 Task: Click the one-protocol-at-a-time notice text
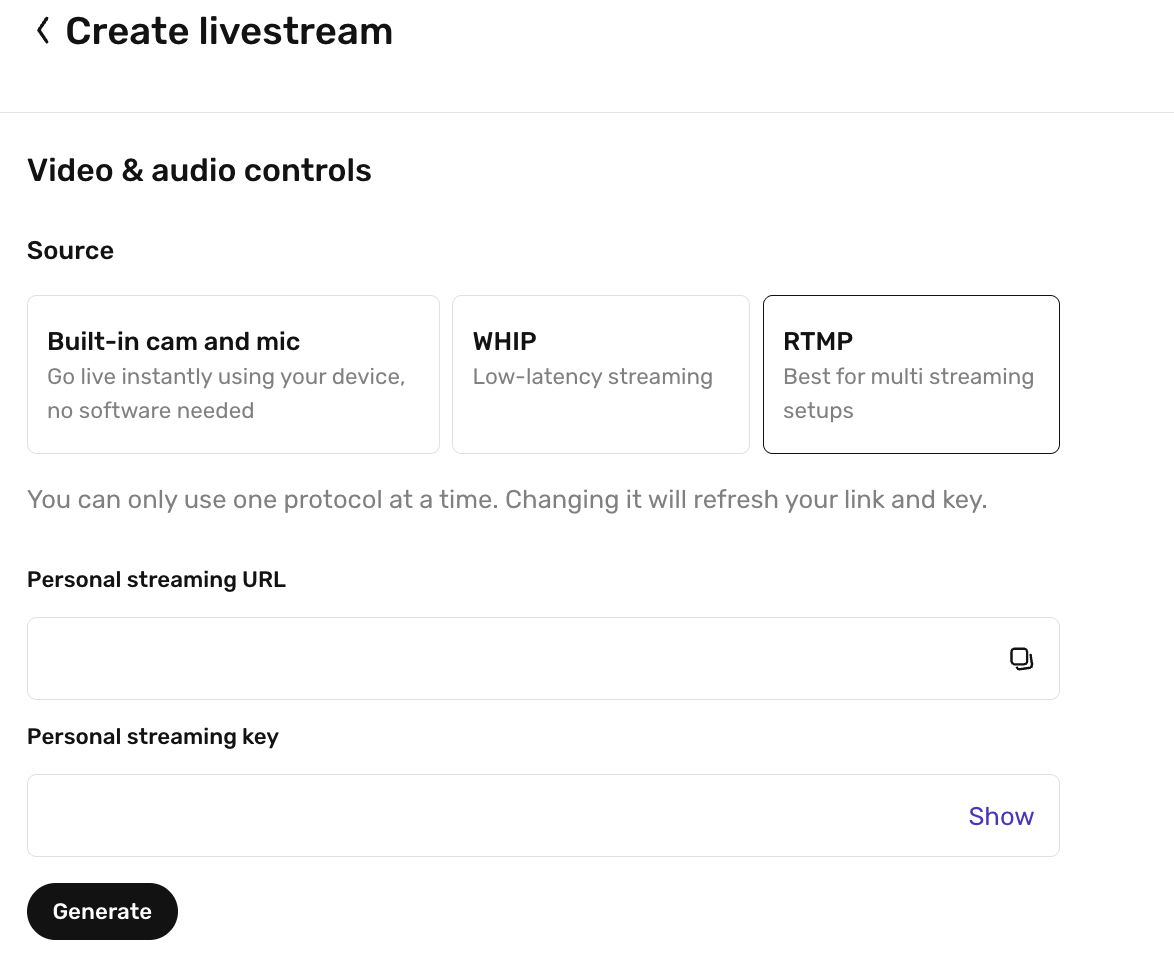coord(507,499)
